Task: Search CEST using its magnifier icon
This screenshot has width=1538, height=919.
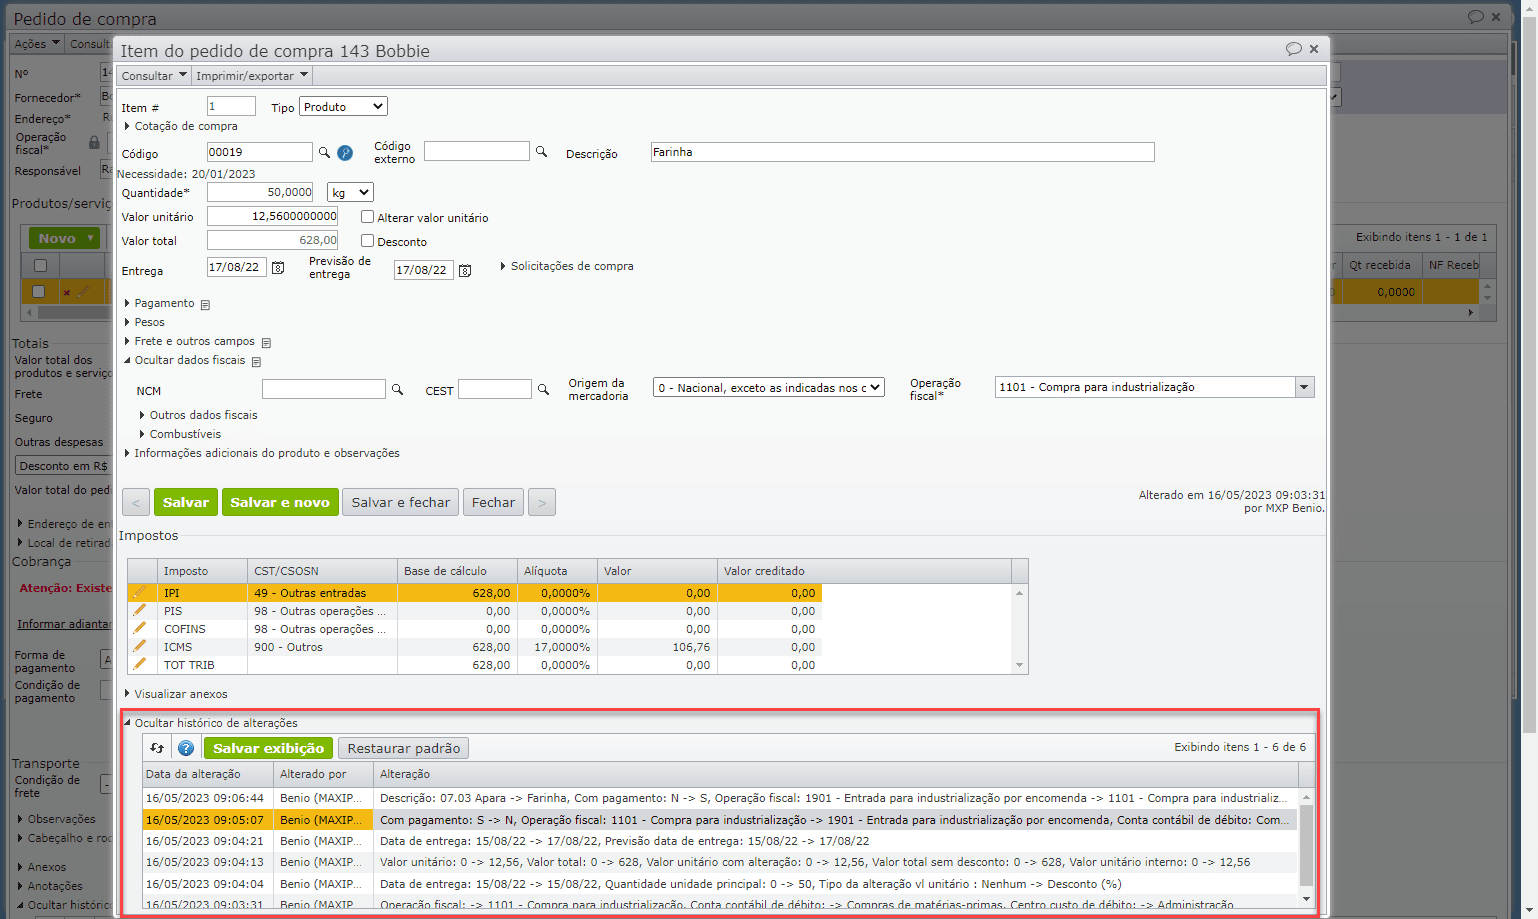Action: (x=543, y=390)
